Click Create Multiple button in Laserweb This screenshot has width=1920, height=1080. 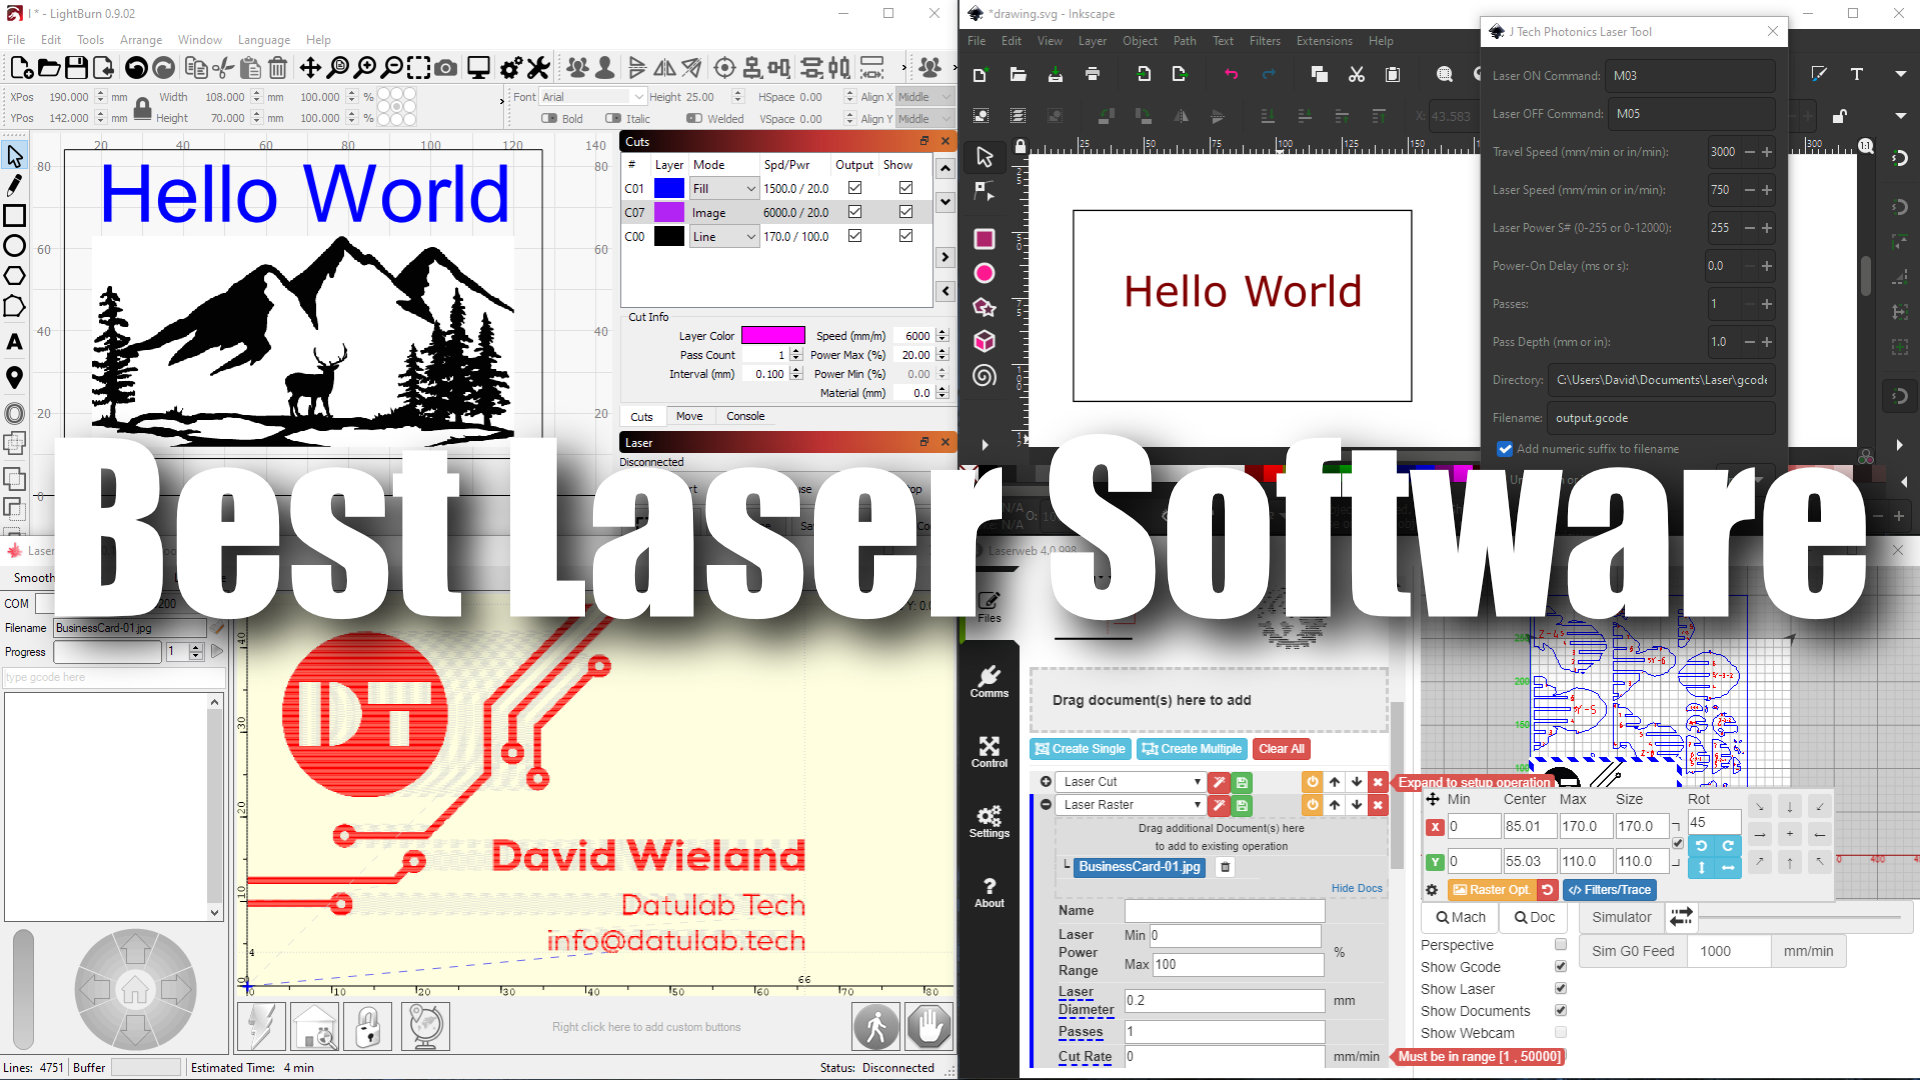pos(1191,749)
